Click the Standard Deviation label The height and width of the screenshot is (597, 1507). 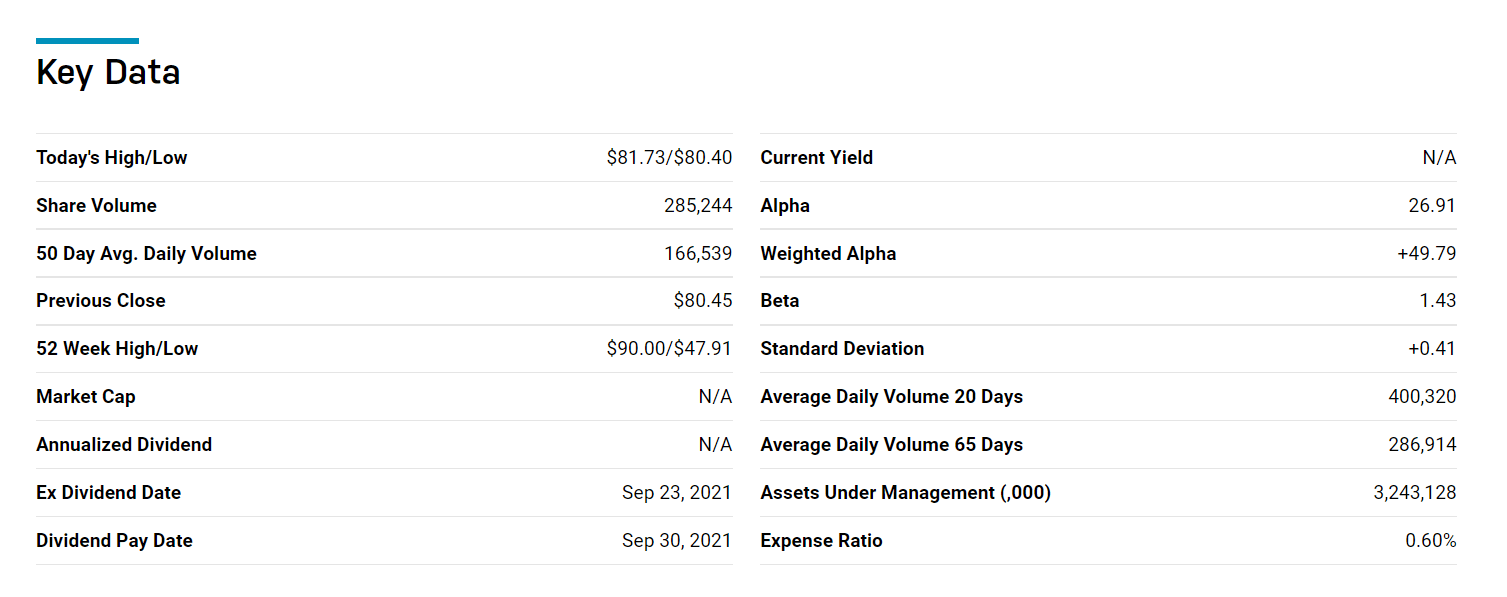pos(842,349)
